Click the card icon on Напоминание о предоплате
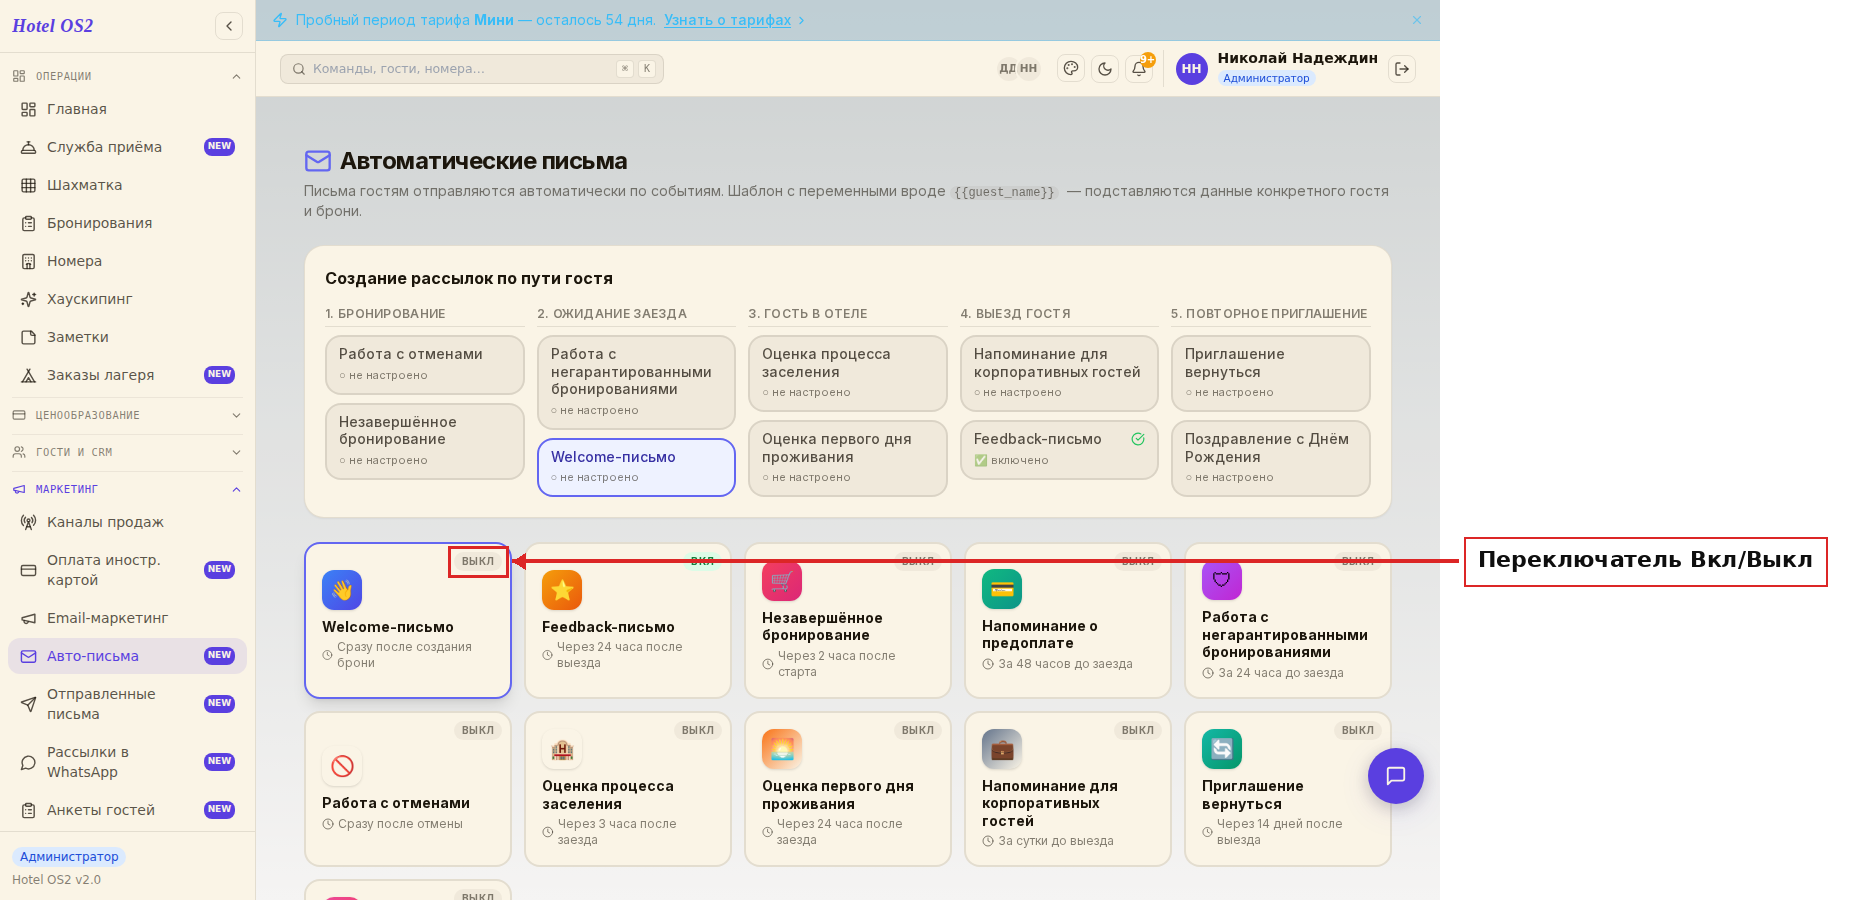Screen dimensions: 1851x900 [1002, 589]
